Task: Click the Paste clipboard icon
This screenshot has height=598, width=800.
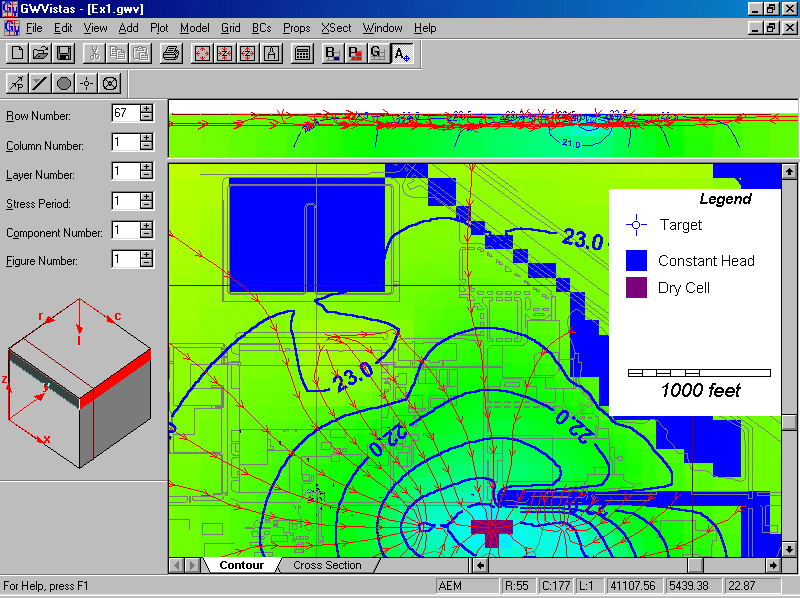Action: [x=141, y=53]
